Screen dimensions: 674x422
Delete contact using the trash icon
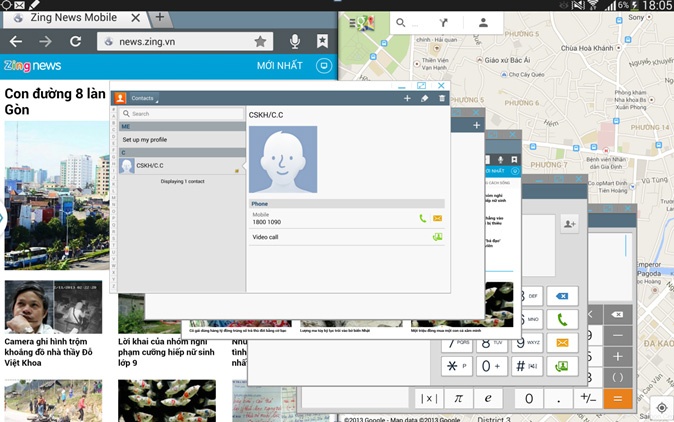pos(442,98)
